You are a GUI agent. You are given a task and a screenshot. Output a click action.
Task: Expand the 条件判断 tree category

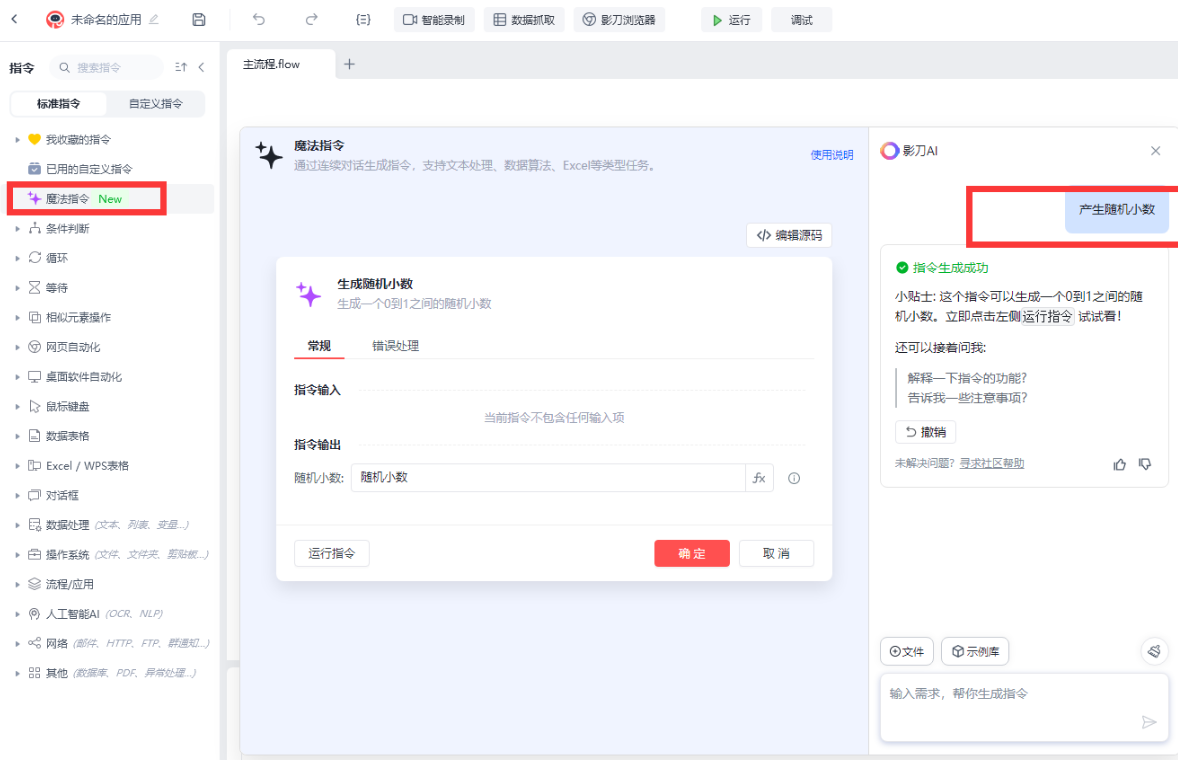67,229
